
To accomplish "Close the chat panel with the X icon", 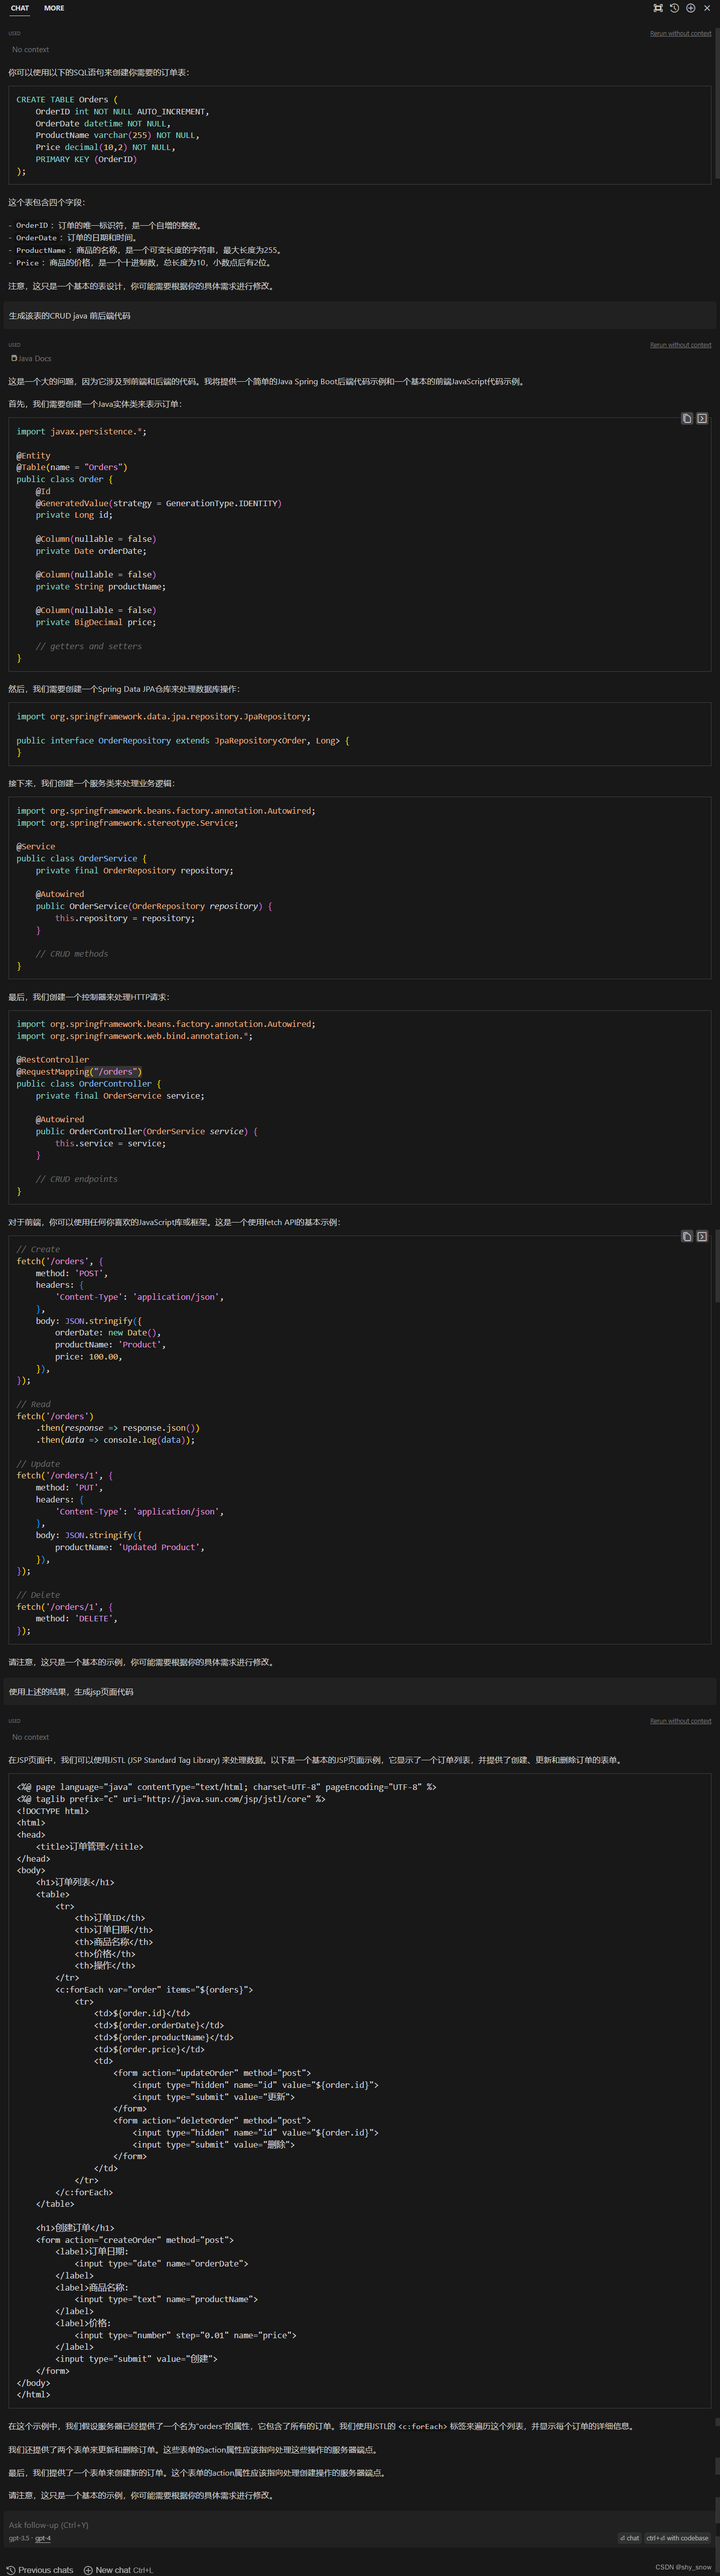I will pyautogui.click(x=706, y=8).
